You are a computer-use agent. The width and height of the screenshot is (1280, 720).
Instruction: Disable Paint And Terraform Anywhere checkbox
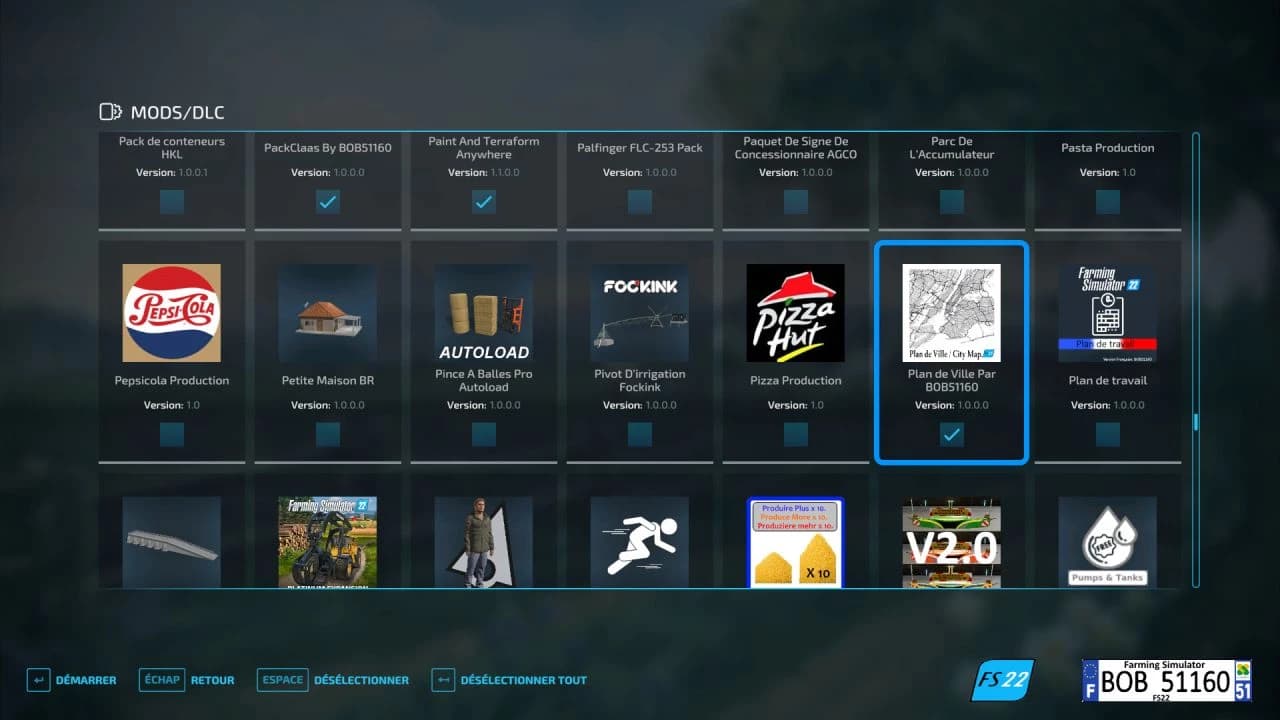tap(484, 202)
